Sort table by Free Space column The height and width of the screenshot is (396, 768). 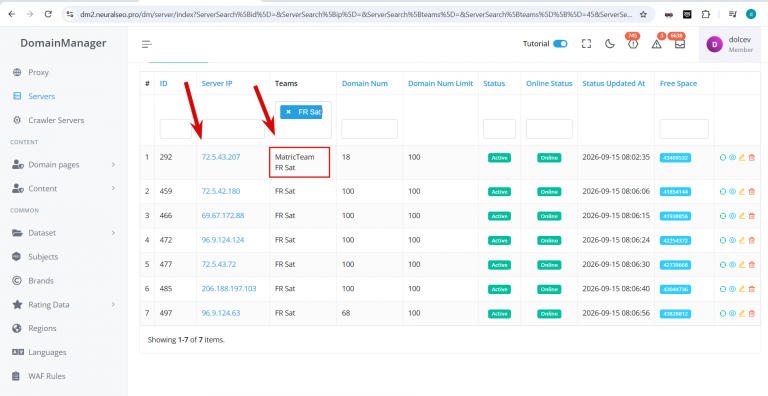[678, 84]
